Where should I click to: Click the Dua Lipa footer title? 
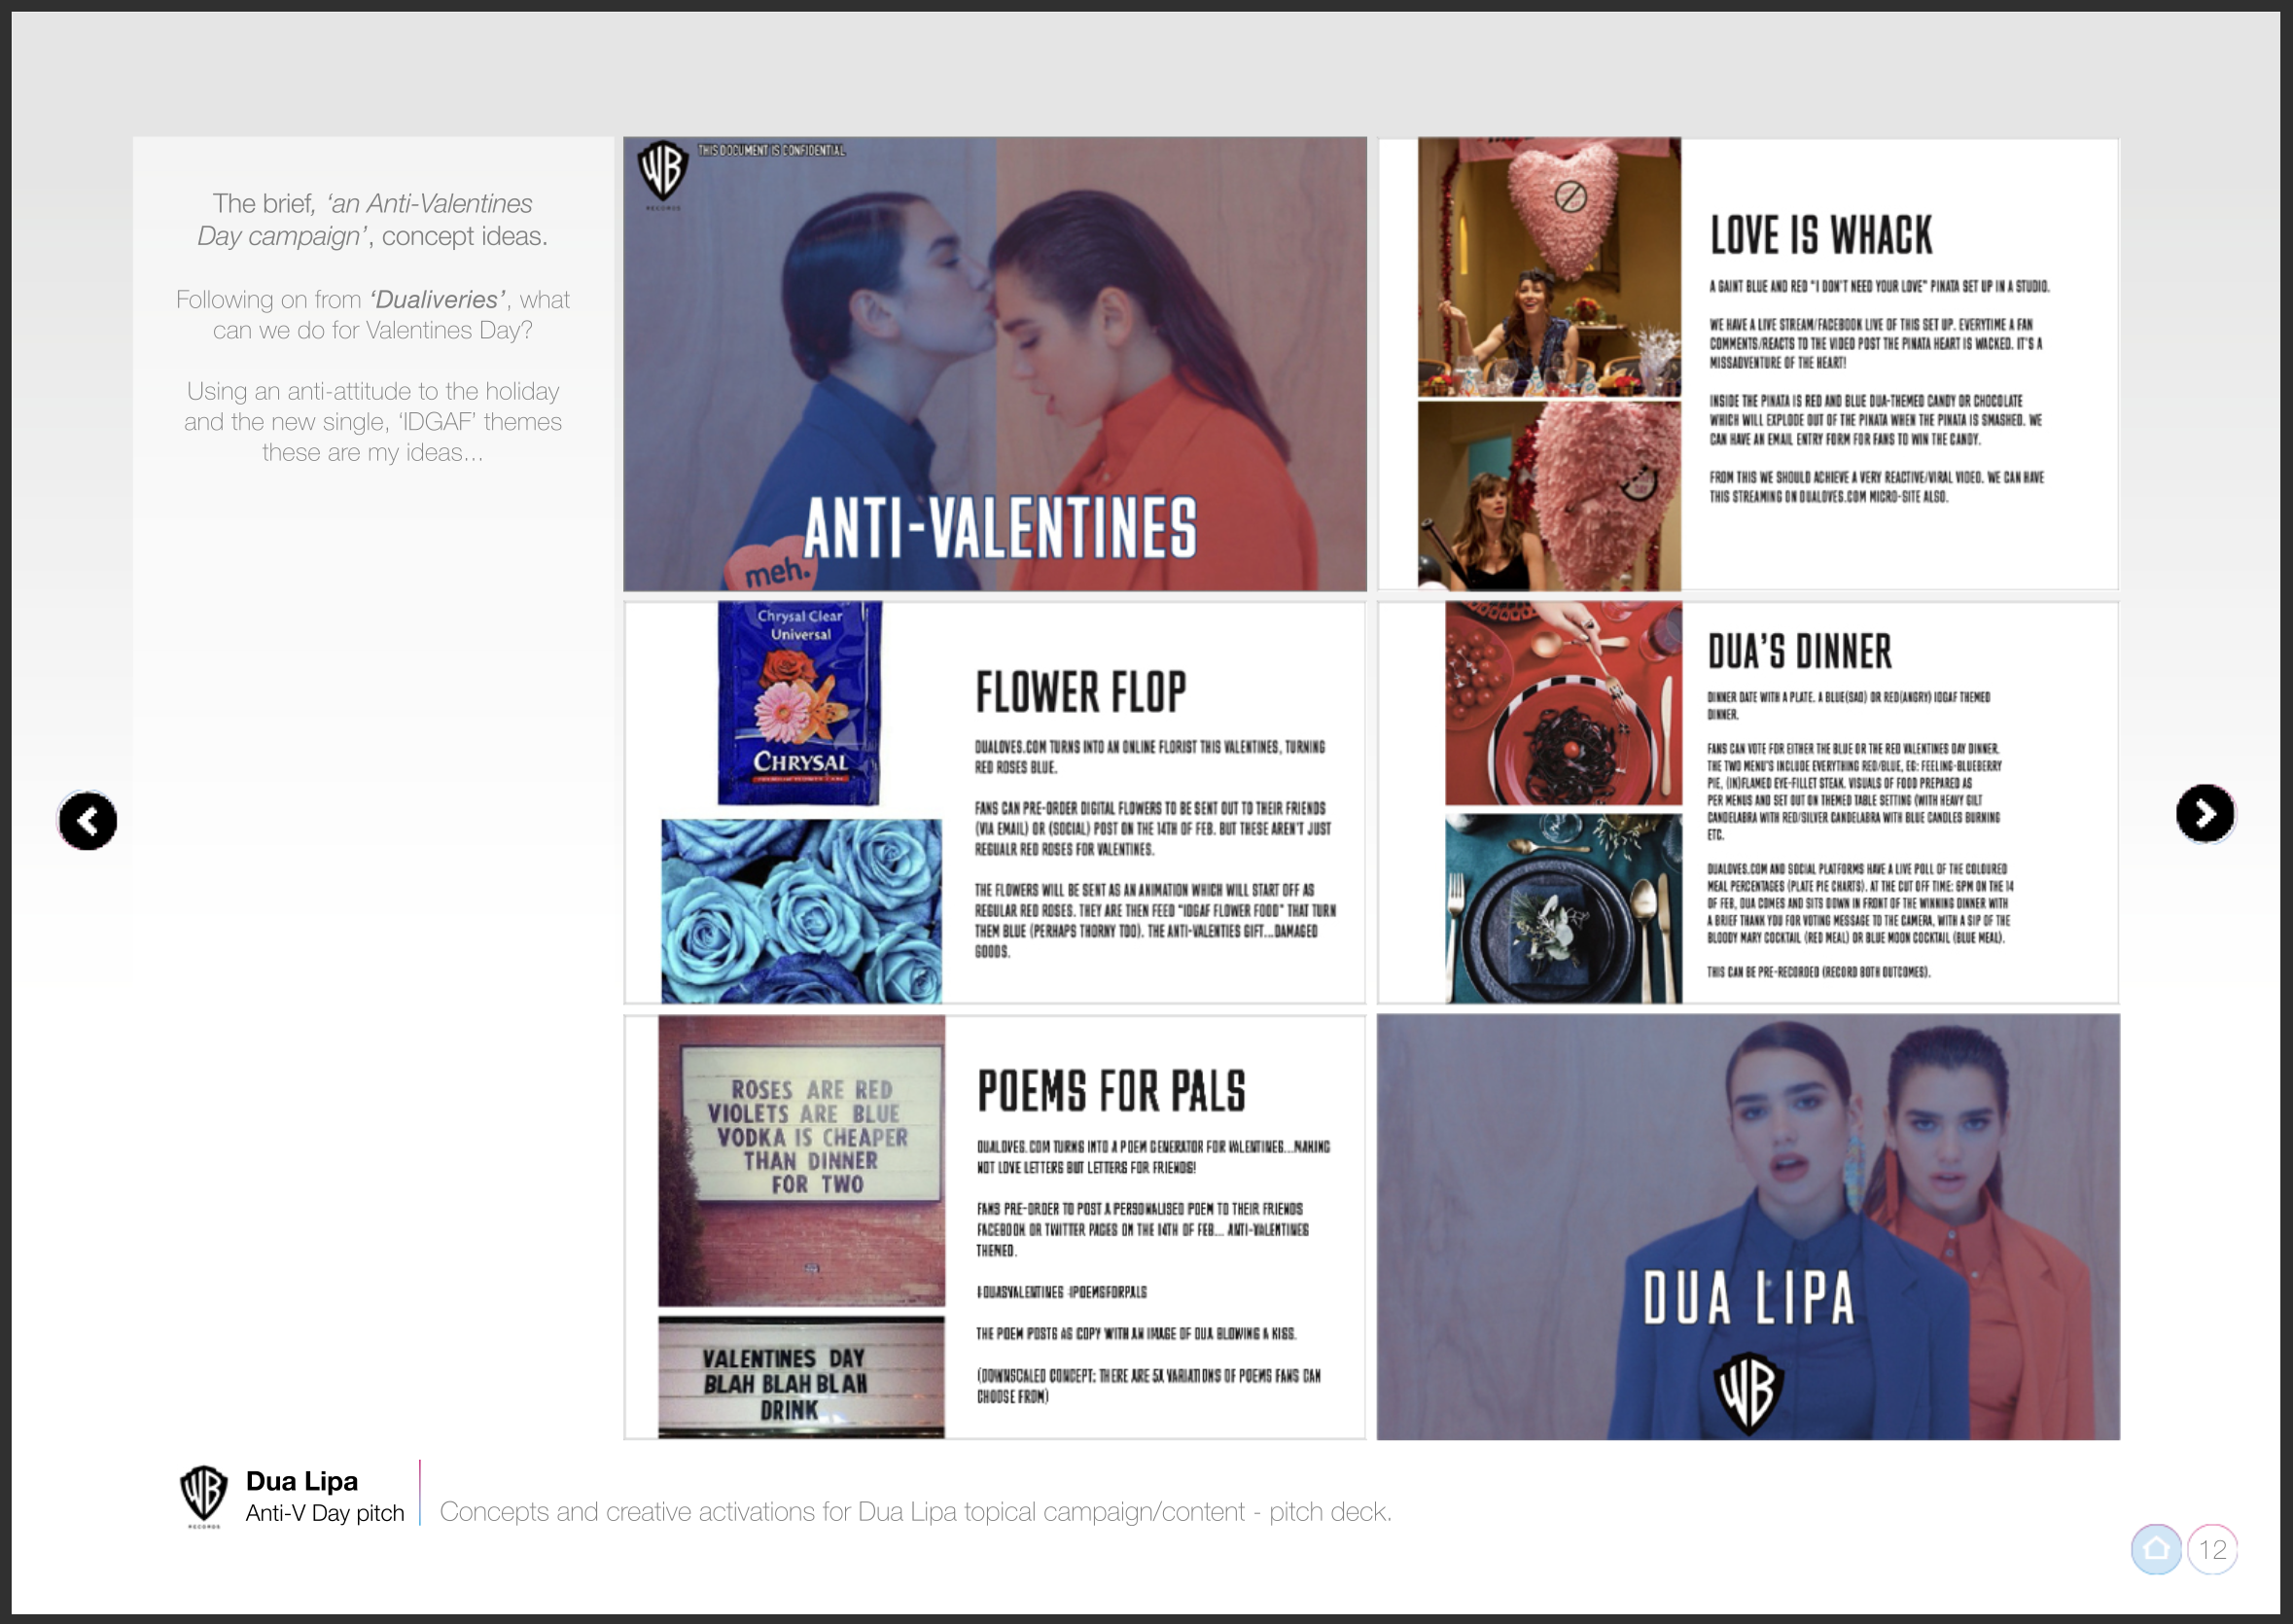pos(302,1480)
